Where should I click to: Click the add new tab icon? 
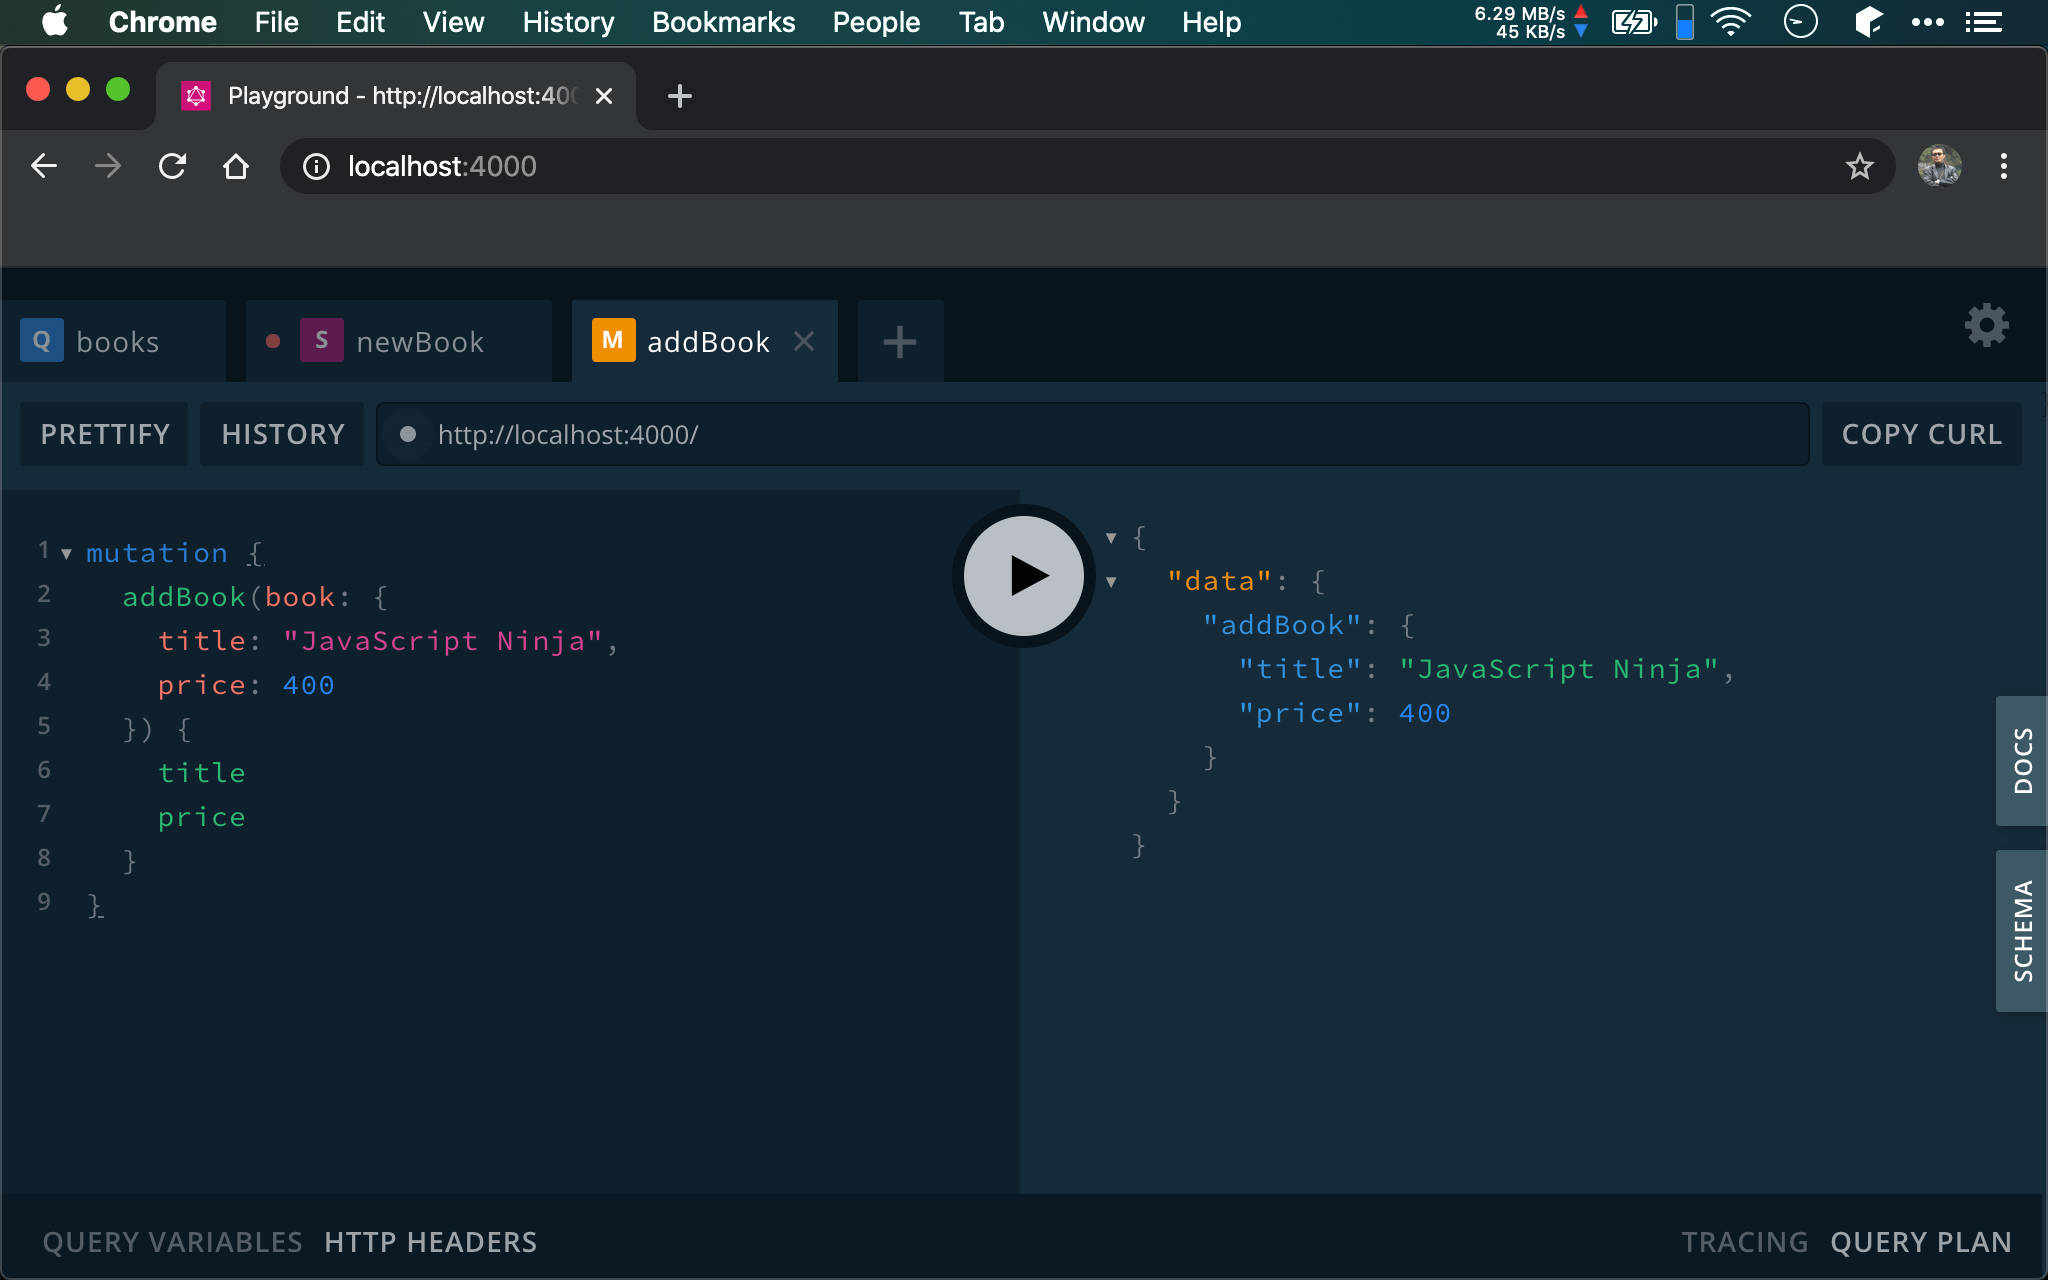point(899,341)
